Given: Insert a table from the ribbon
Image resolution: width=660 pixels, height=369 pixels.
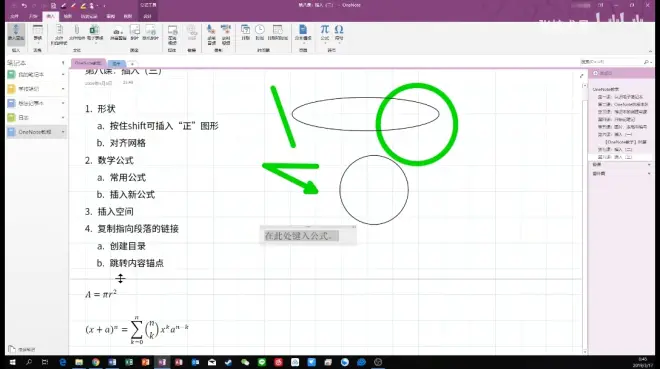Looking at the screenshot, I should click(37, 32).
